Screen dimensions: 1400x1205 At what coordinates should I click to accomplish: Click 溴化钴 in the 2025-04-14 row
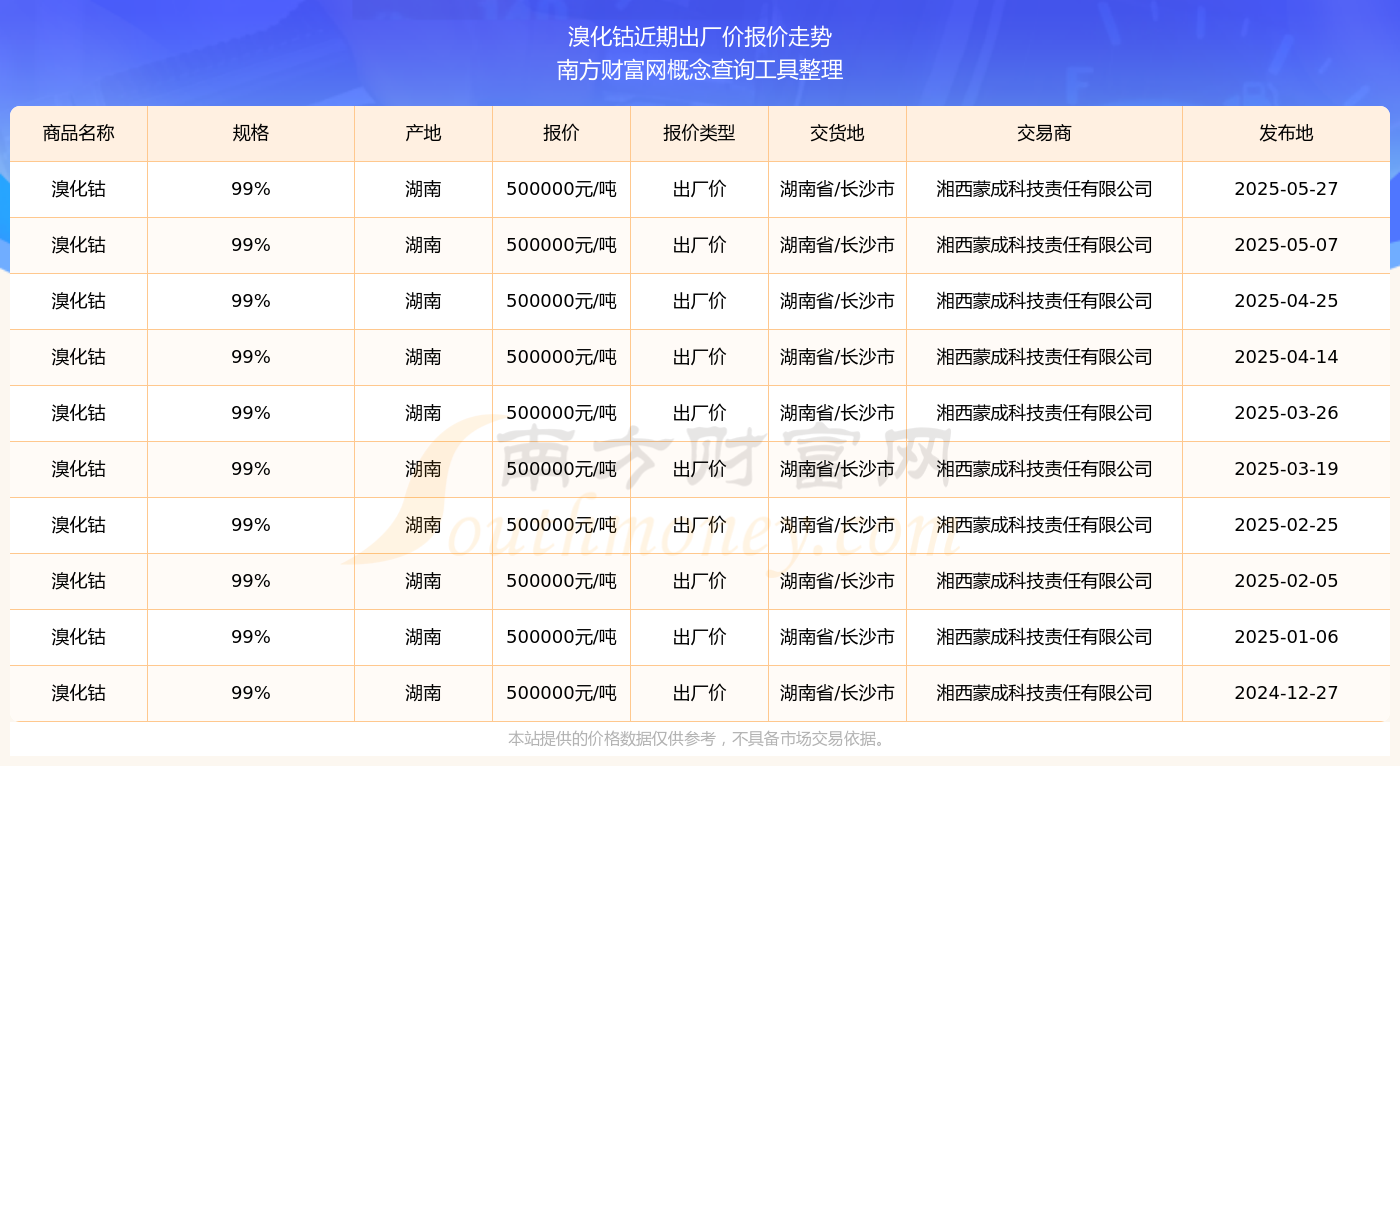point(79,357)
